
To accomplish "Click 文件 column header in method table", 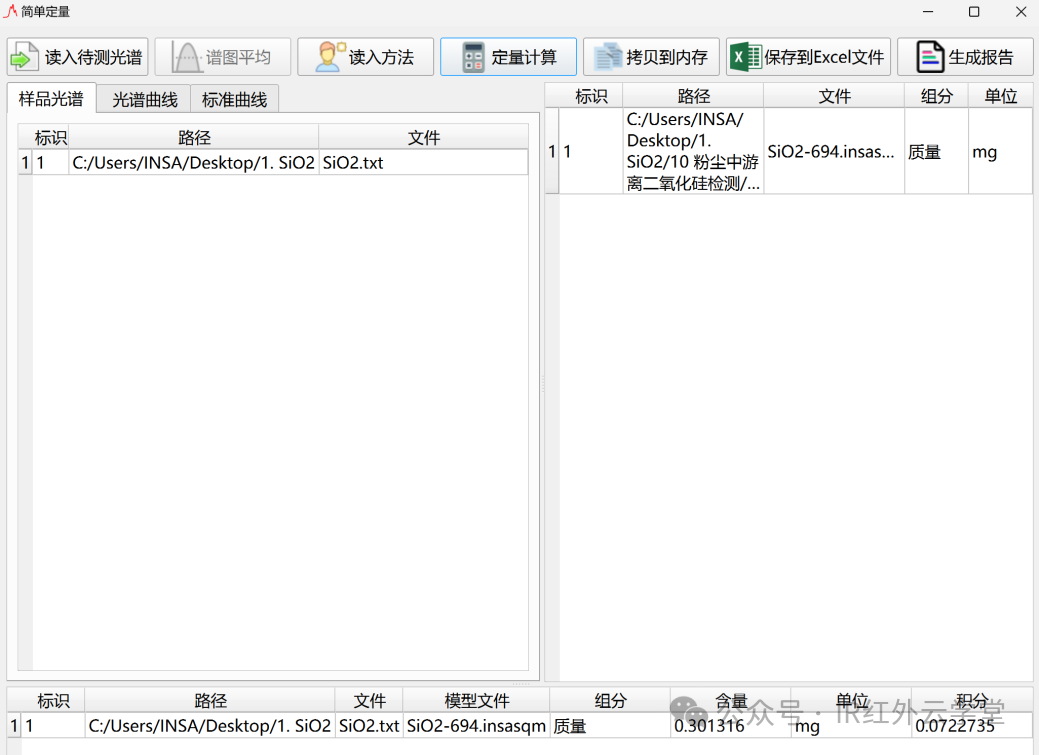I will point(834,96).
